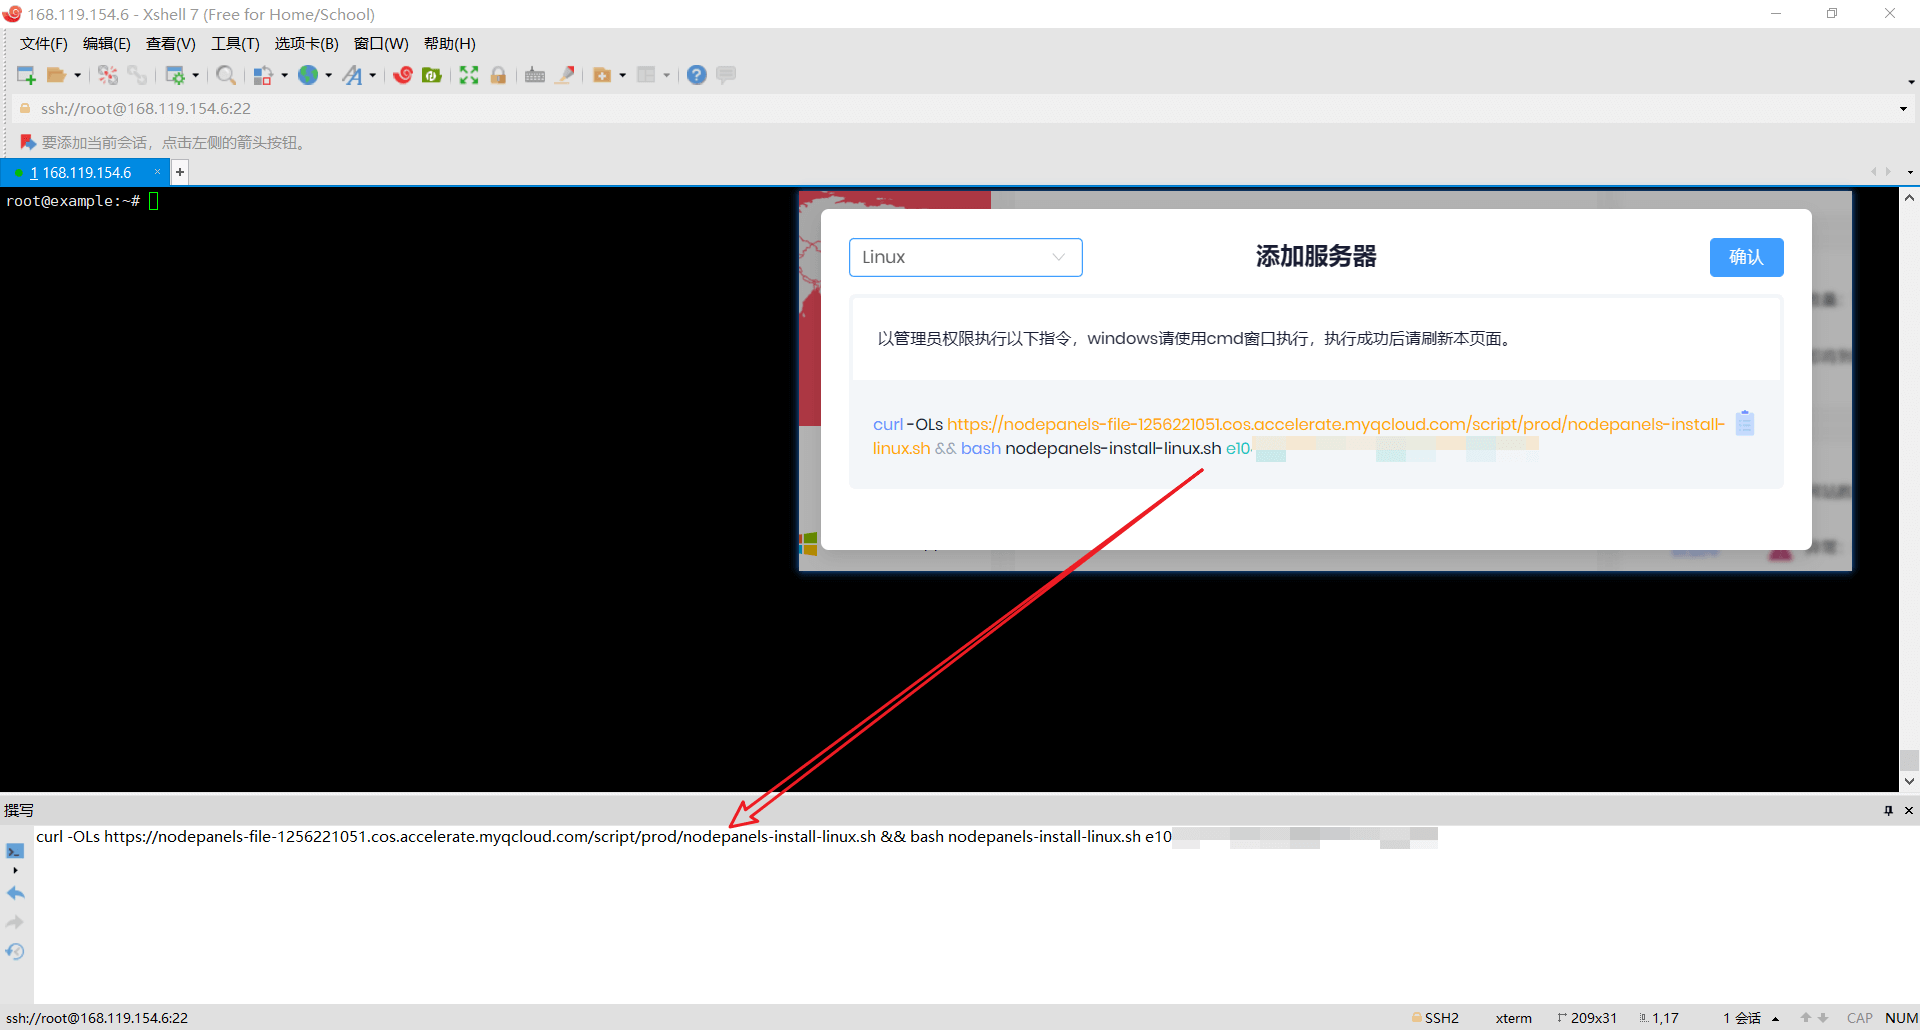1920x1030 pixels.
Task: Click the Disconnect toolbar icon
Action: 108,75
